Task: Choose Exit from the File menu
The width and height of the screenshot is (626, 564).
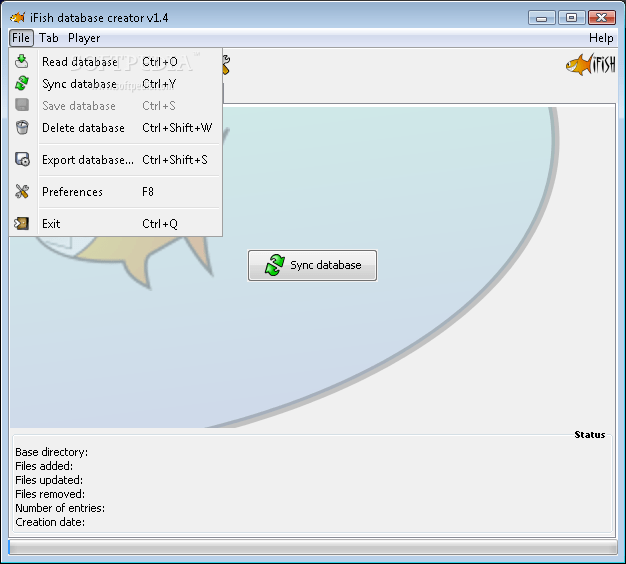Action: coord(115,224)
